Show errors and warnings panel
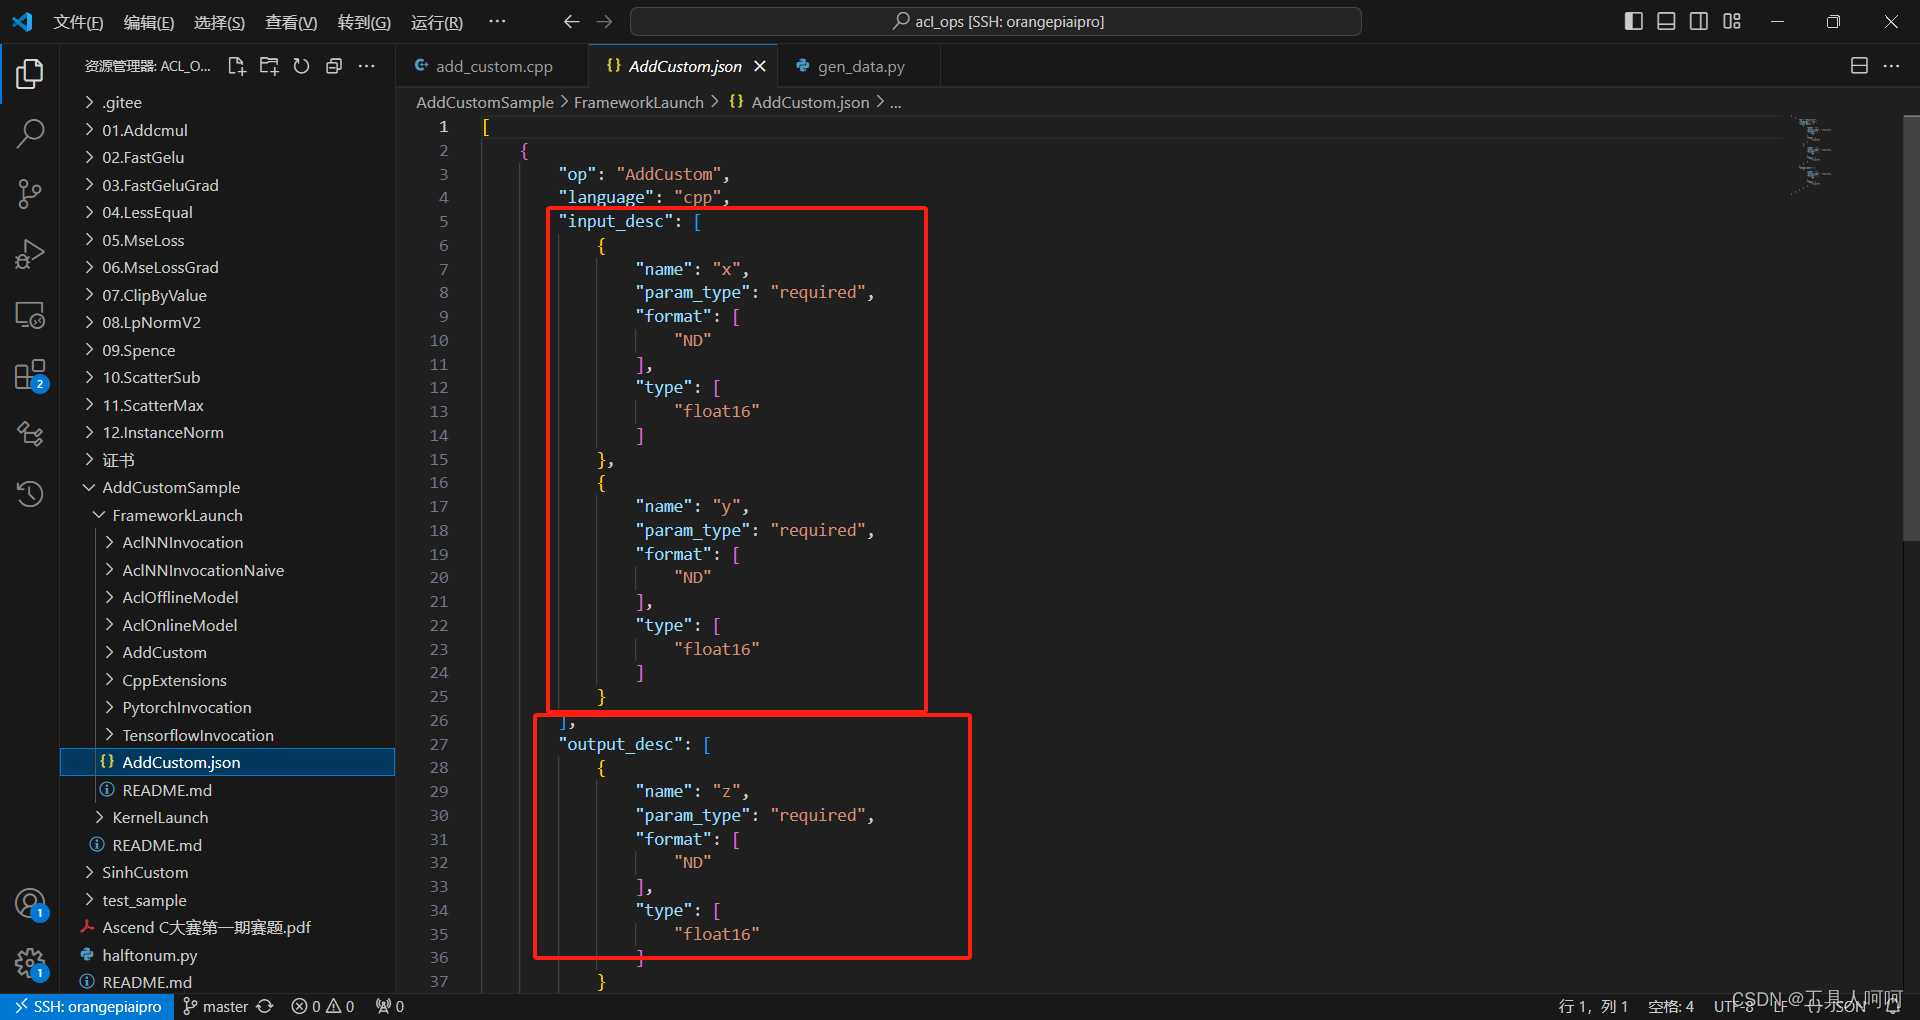 (x=322, y=1006)
